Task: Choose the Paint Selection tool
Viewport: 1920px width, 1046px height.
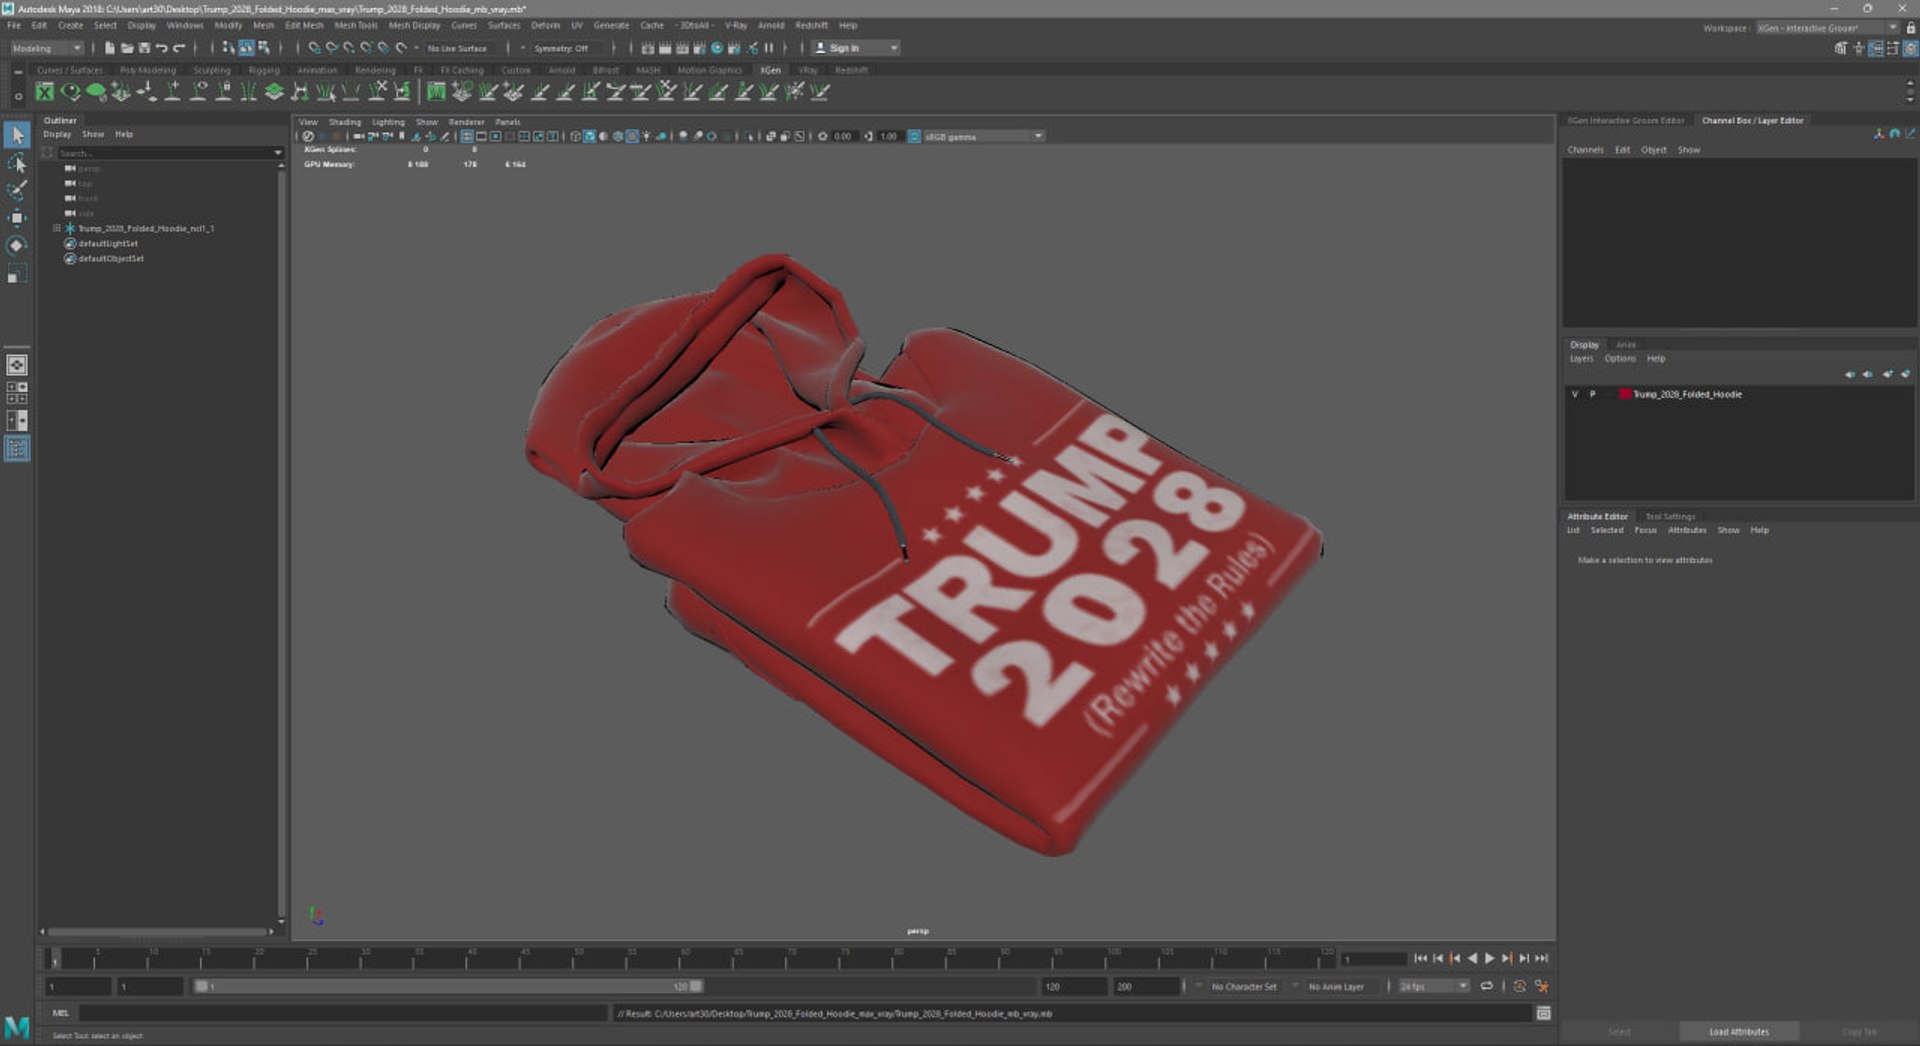Action: pos(17,190)
